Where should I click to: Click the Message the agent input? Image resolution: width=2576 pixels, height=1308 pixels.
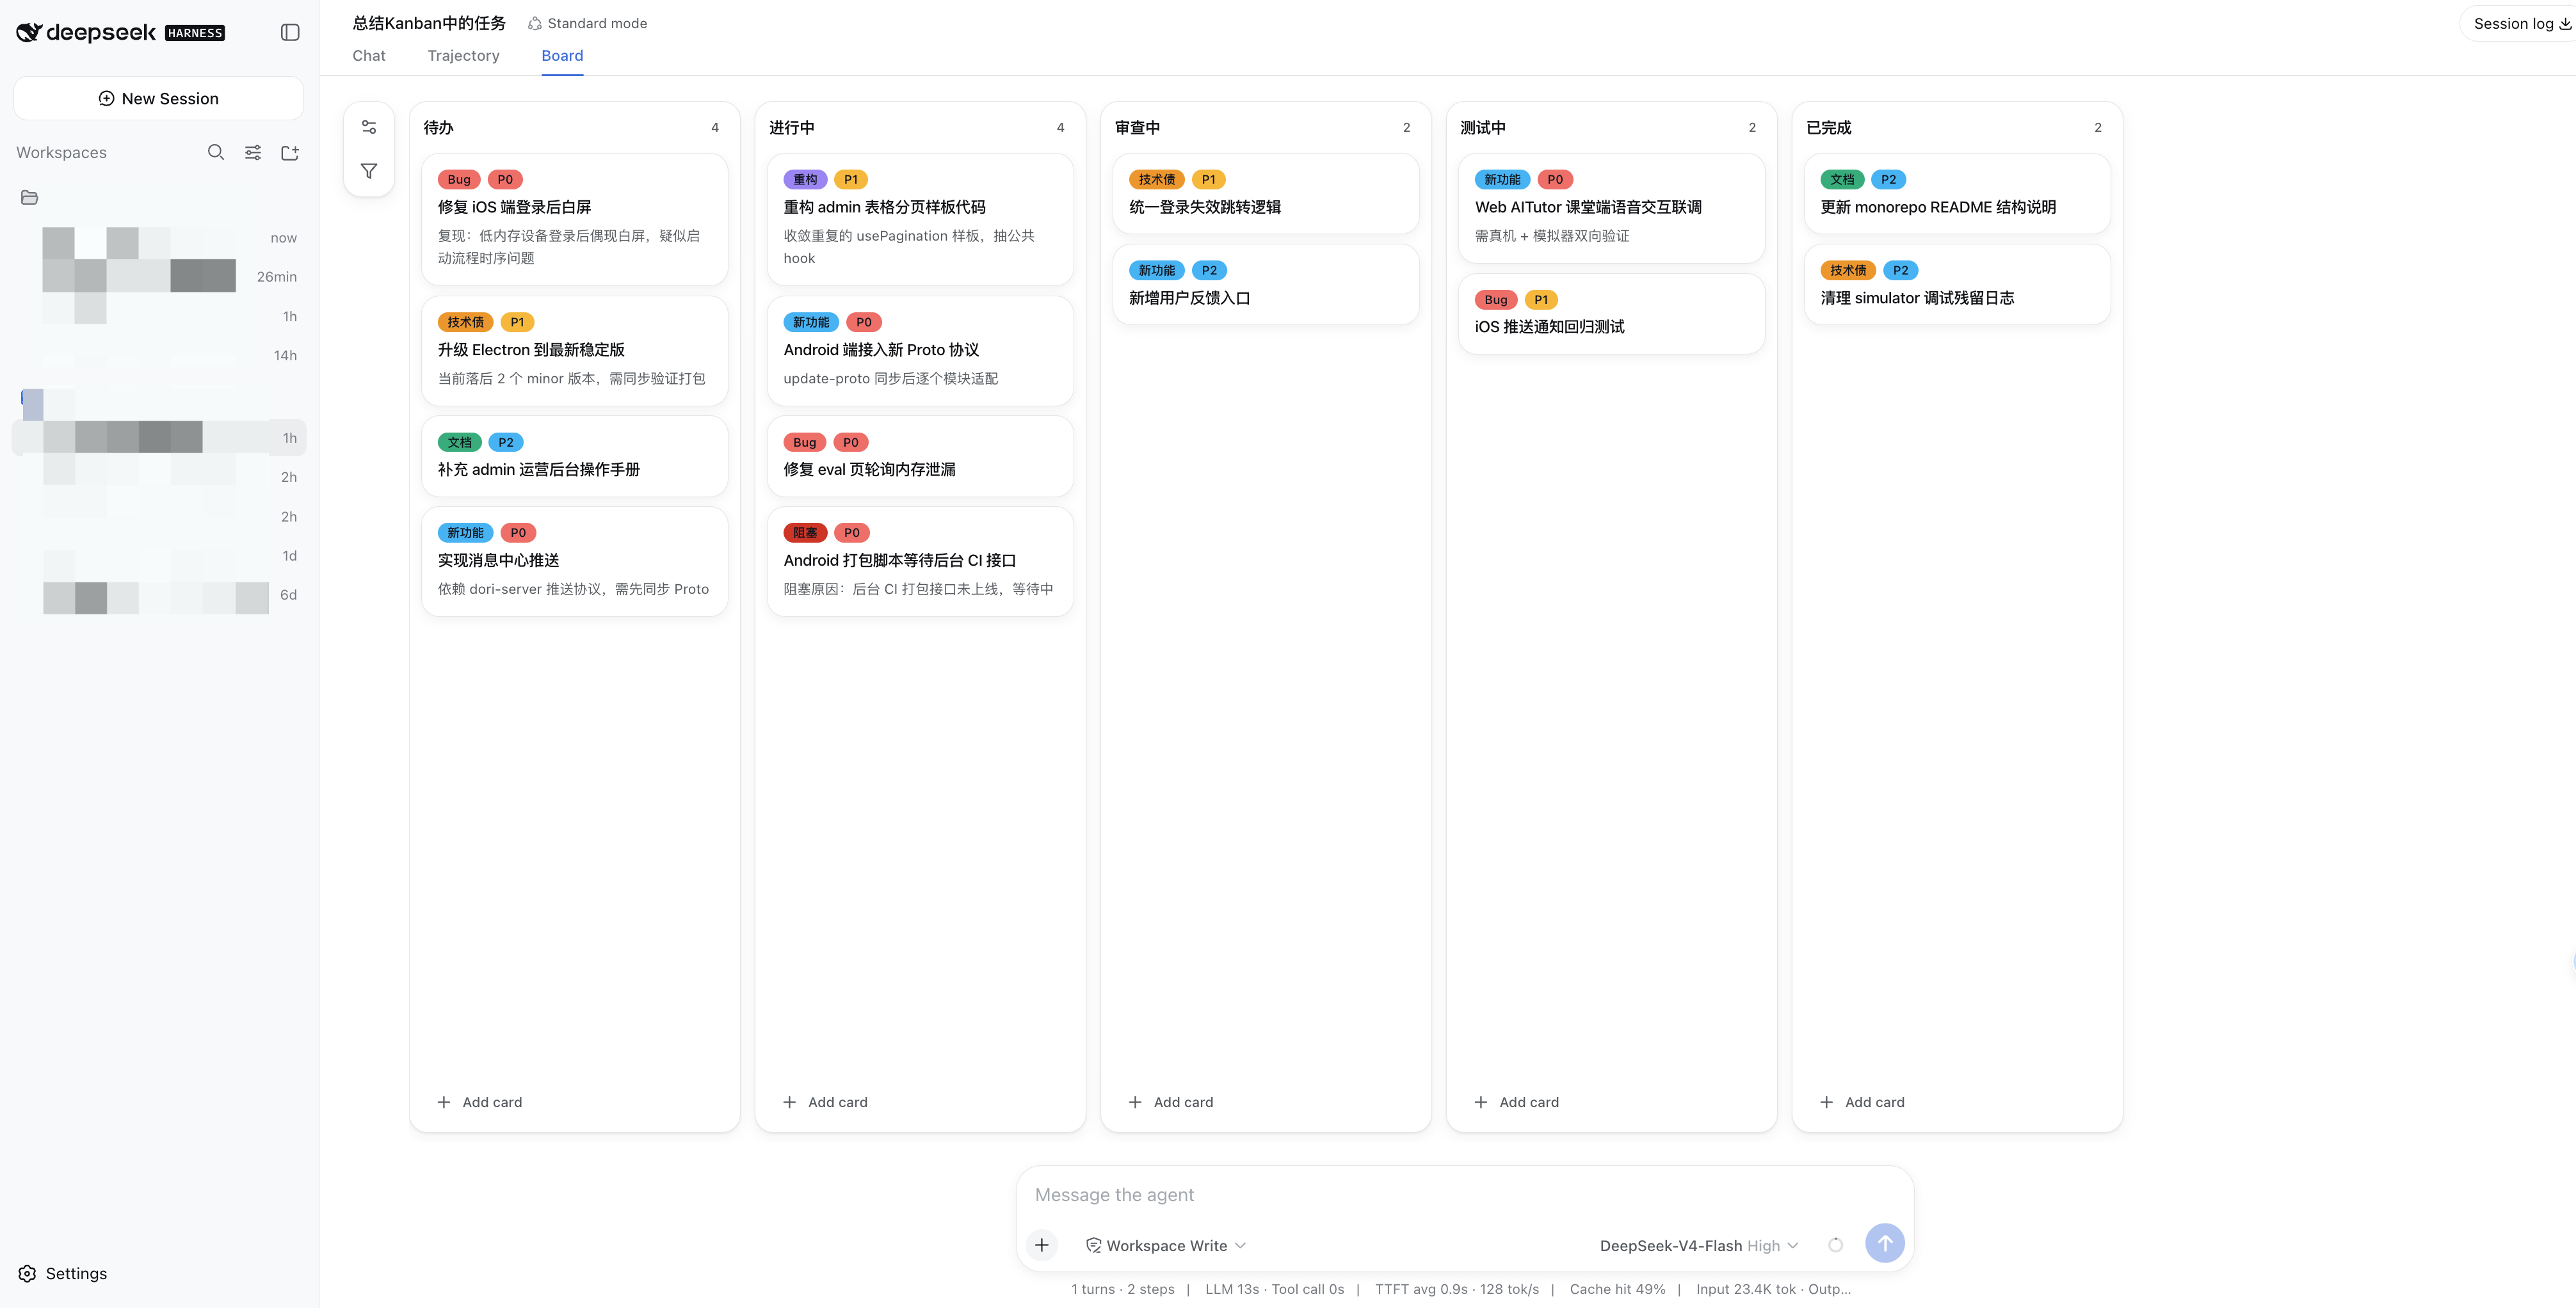click(x=1465, y=1194)
